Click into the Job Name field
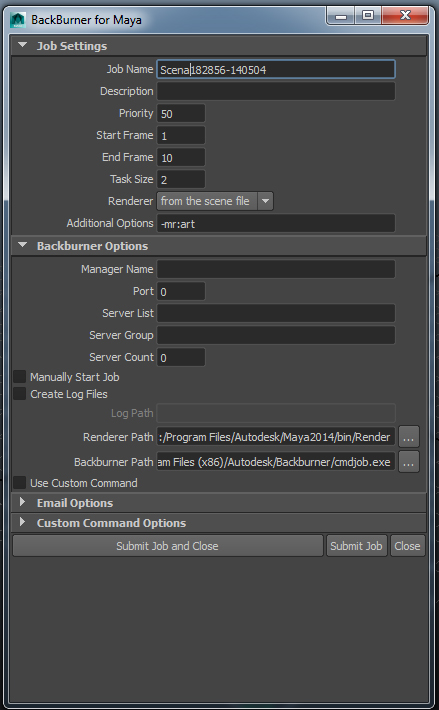Image resolution: width=439 pixels, height=710 pixels. click(x=276, y=70)
